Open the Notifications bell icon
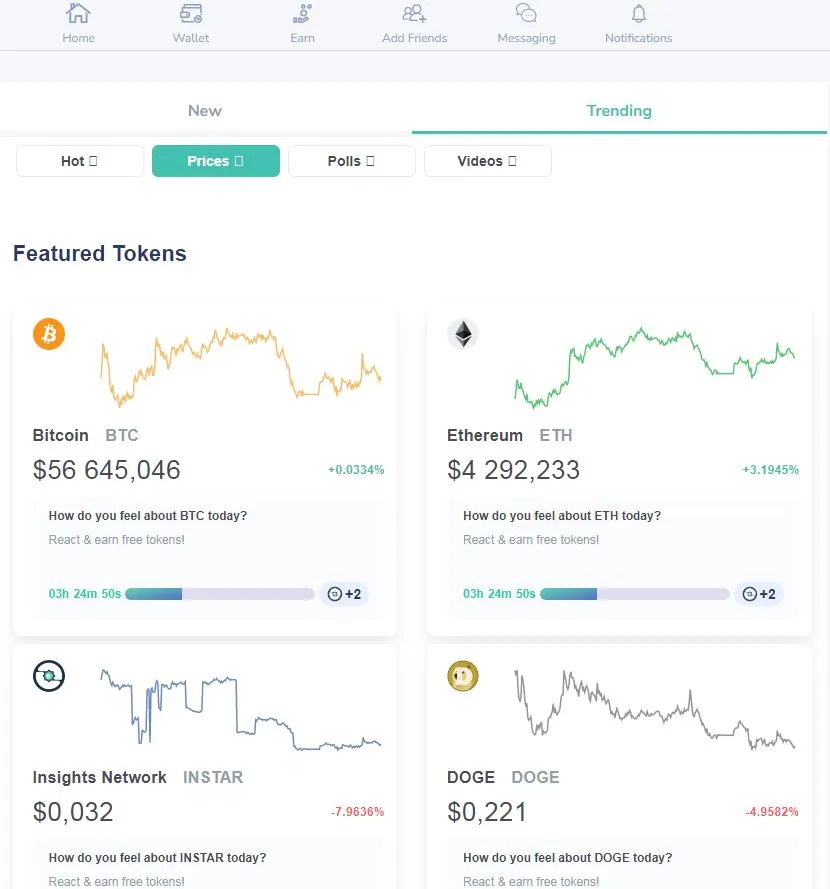 click(x=639, y=13)
